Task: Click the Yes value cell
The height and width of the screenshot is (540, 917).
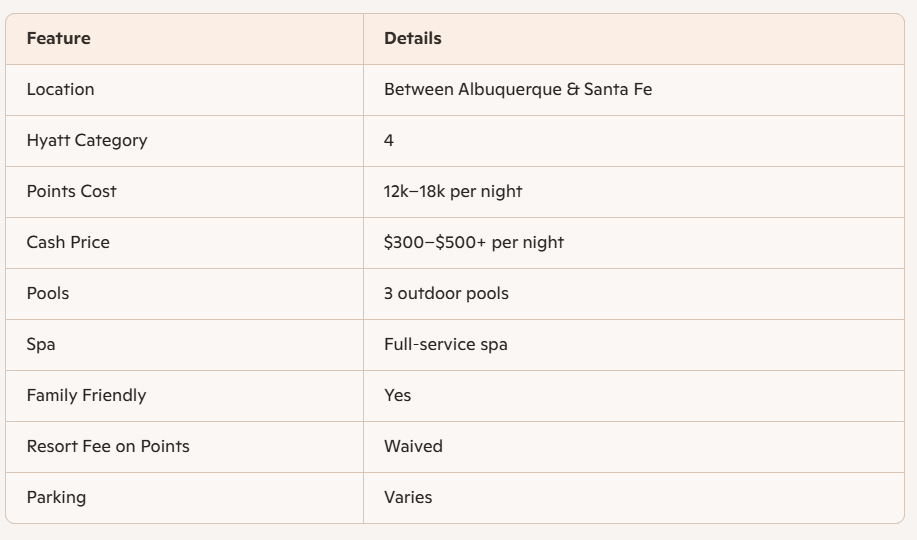Action: 397,395
